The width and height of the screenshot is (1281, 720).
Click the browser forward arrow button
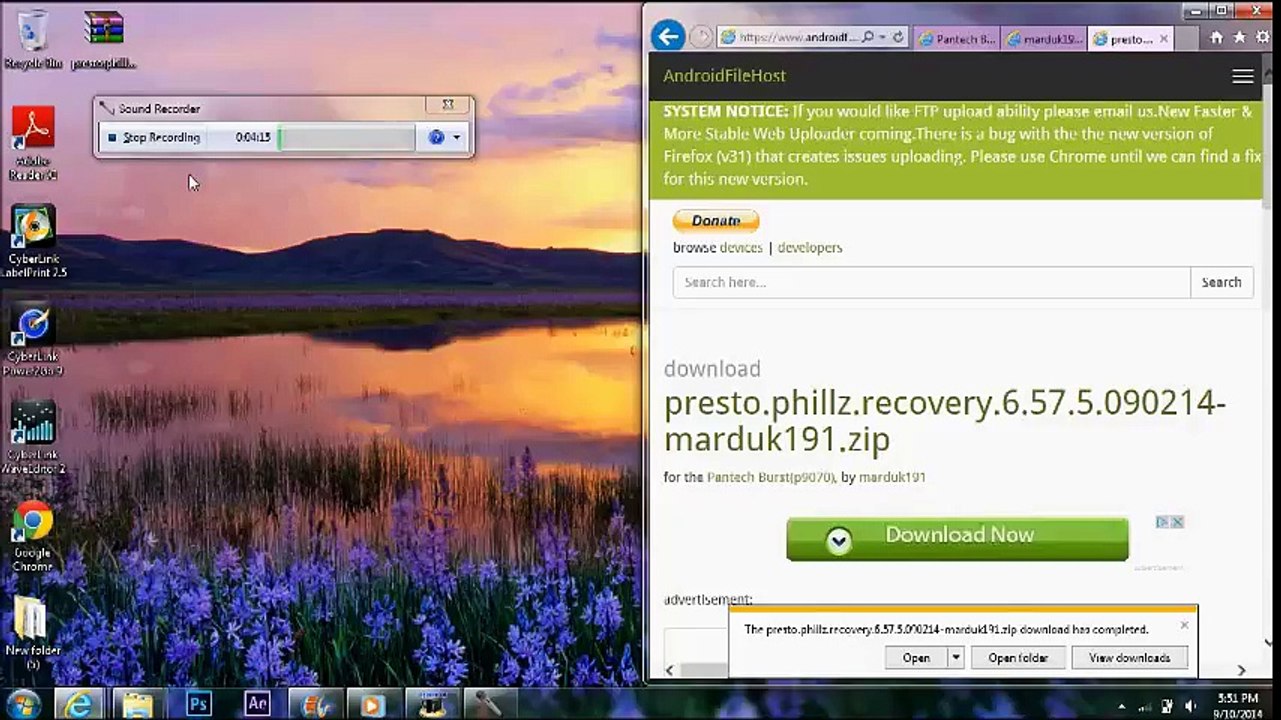click(701, 37)
